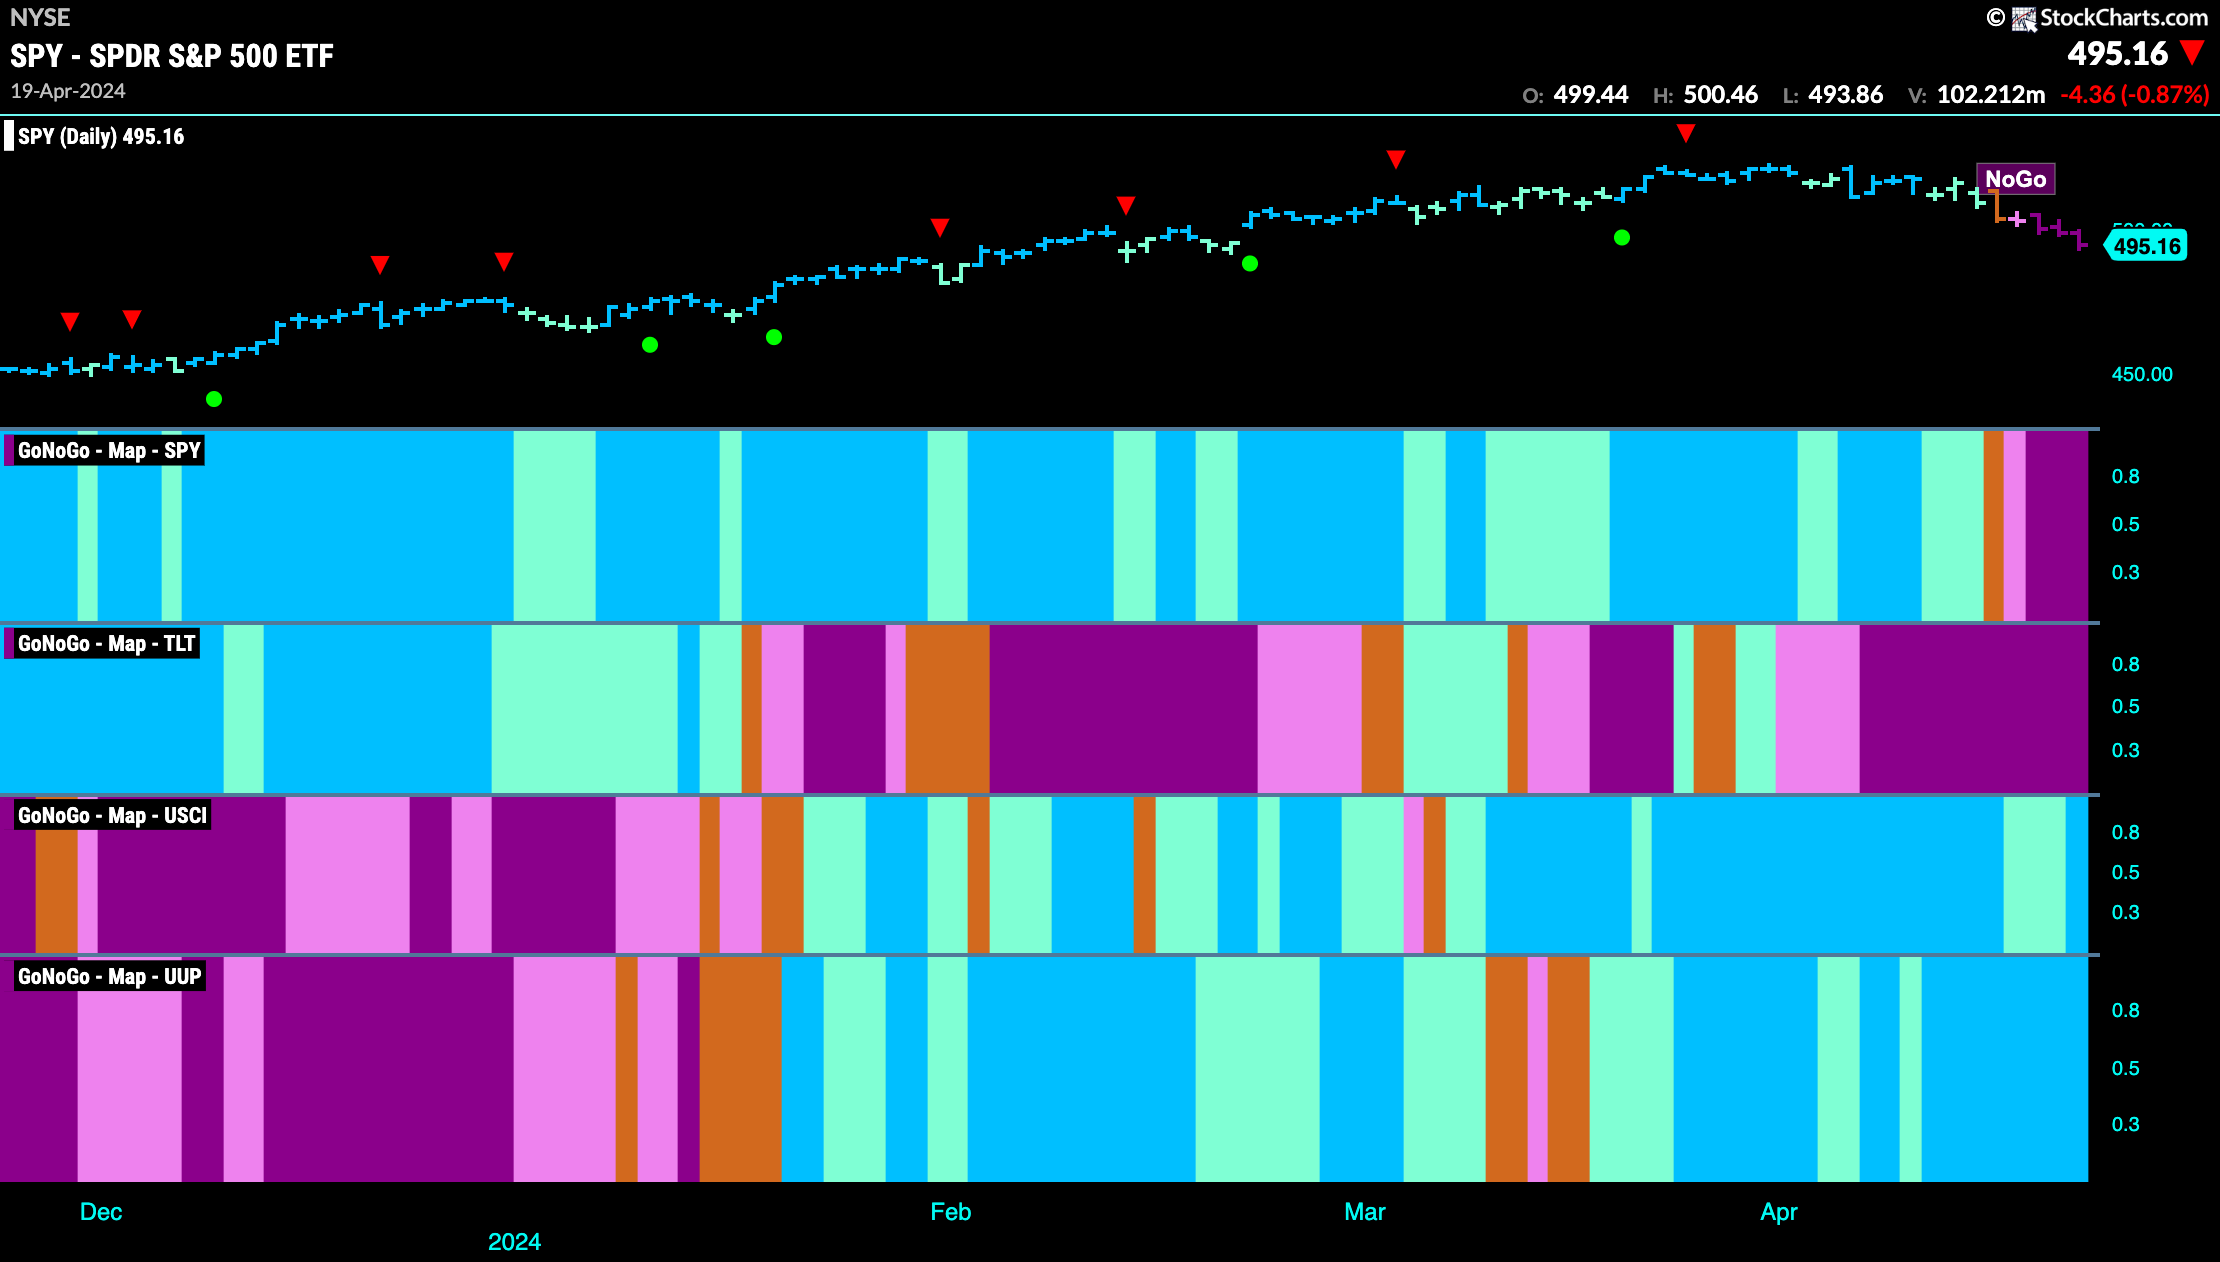Viewport: 2220px width, 1262px height.
Task: Click the red triangle above early March
Action: coord(1396,159)
